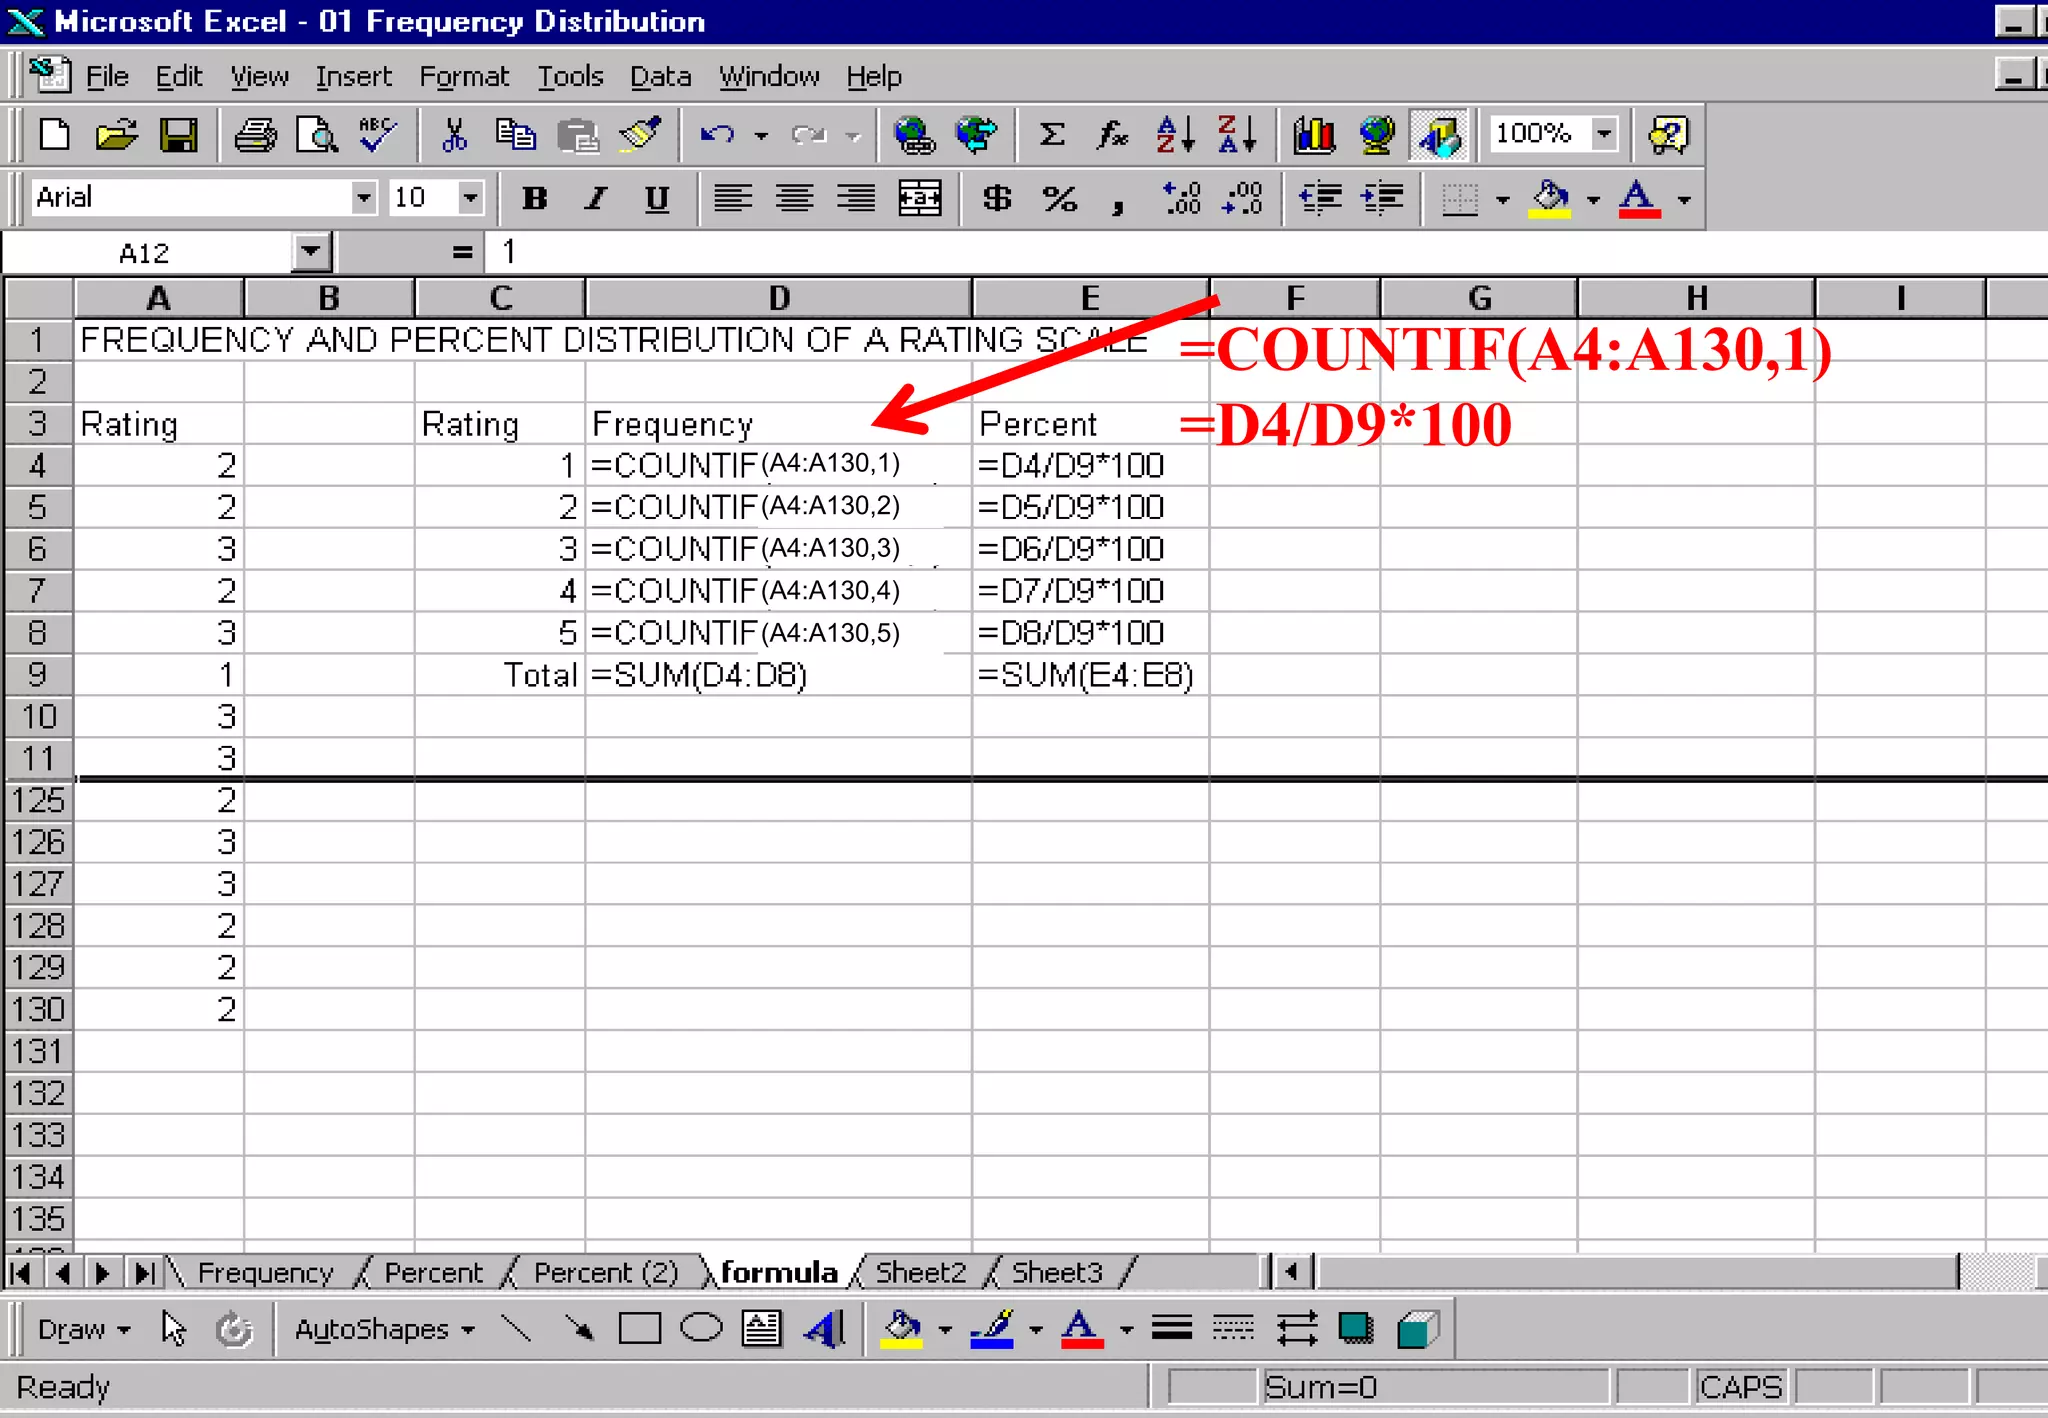
Task: Open the Name Box dropdown arrow
Action: [x=311, y=252]
